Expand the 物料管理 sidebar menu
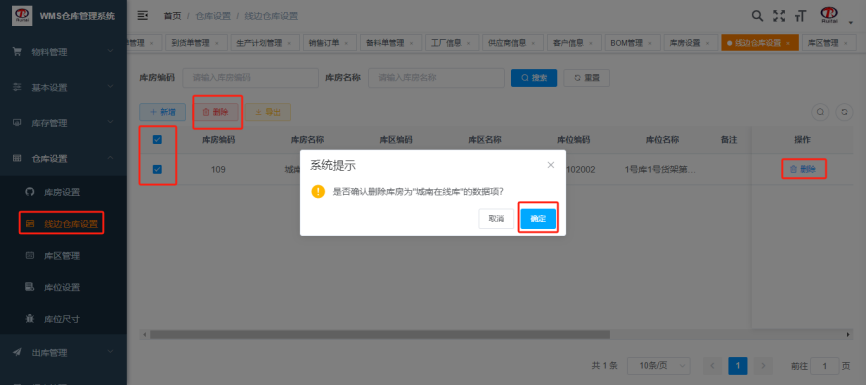 pyautogui.click(x=64, y=52)
